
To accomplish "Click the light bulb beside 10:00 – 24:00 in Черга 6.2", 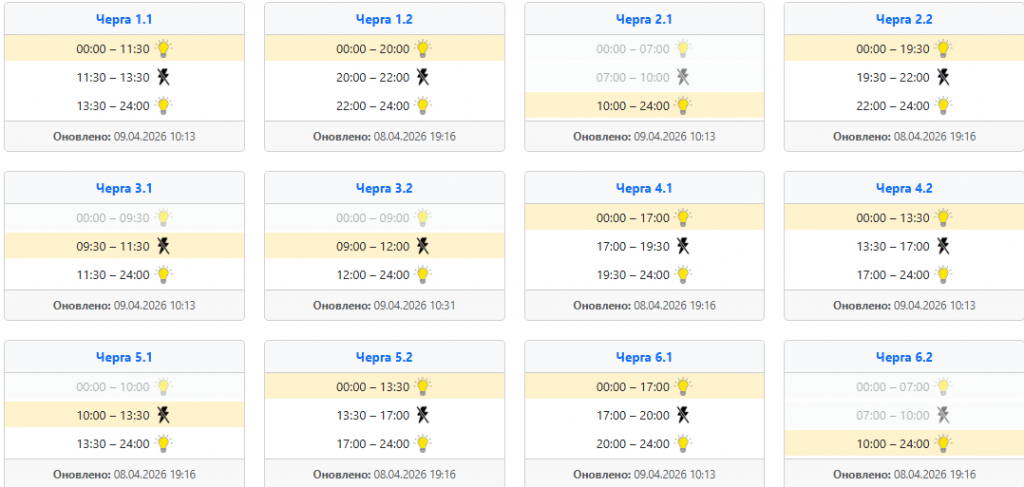I will click(943, 443).
